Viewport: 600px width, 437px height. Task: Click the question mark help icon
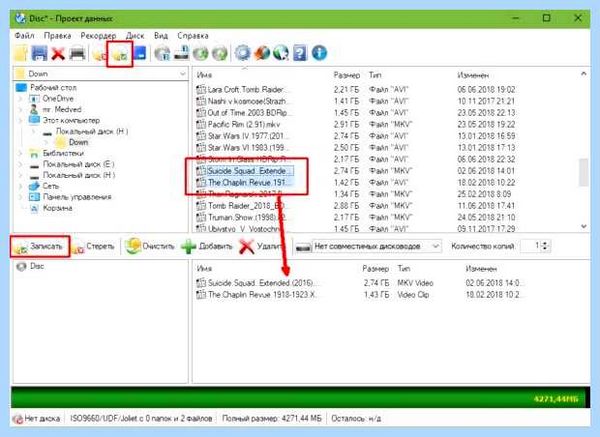pyautogui.click(x=300, y=53)
